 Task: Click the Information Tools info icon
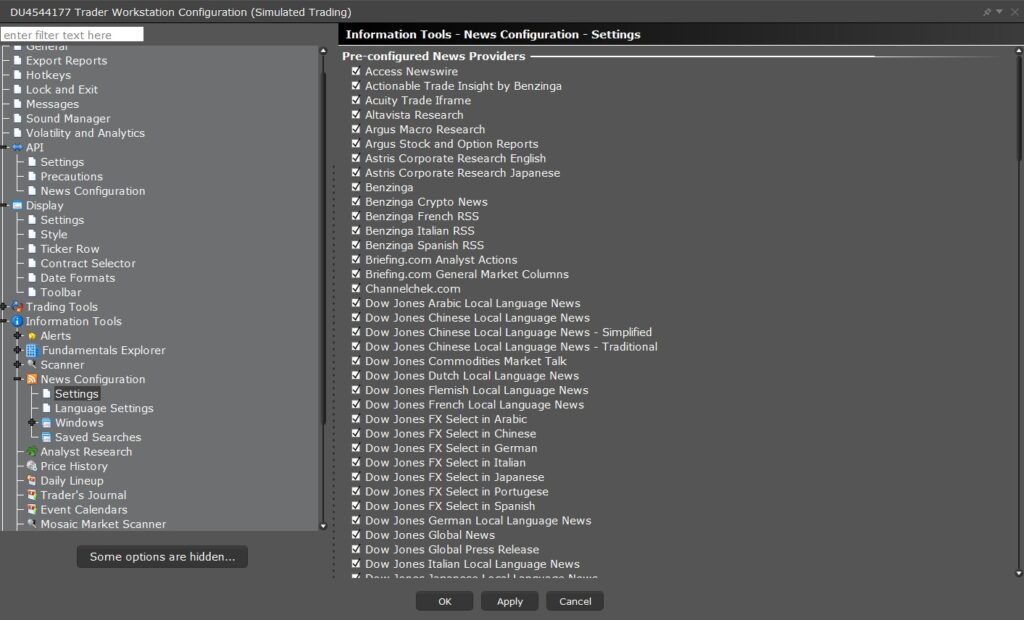[18, 321]
